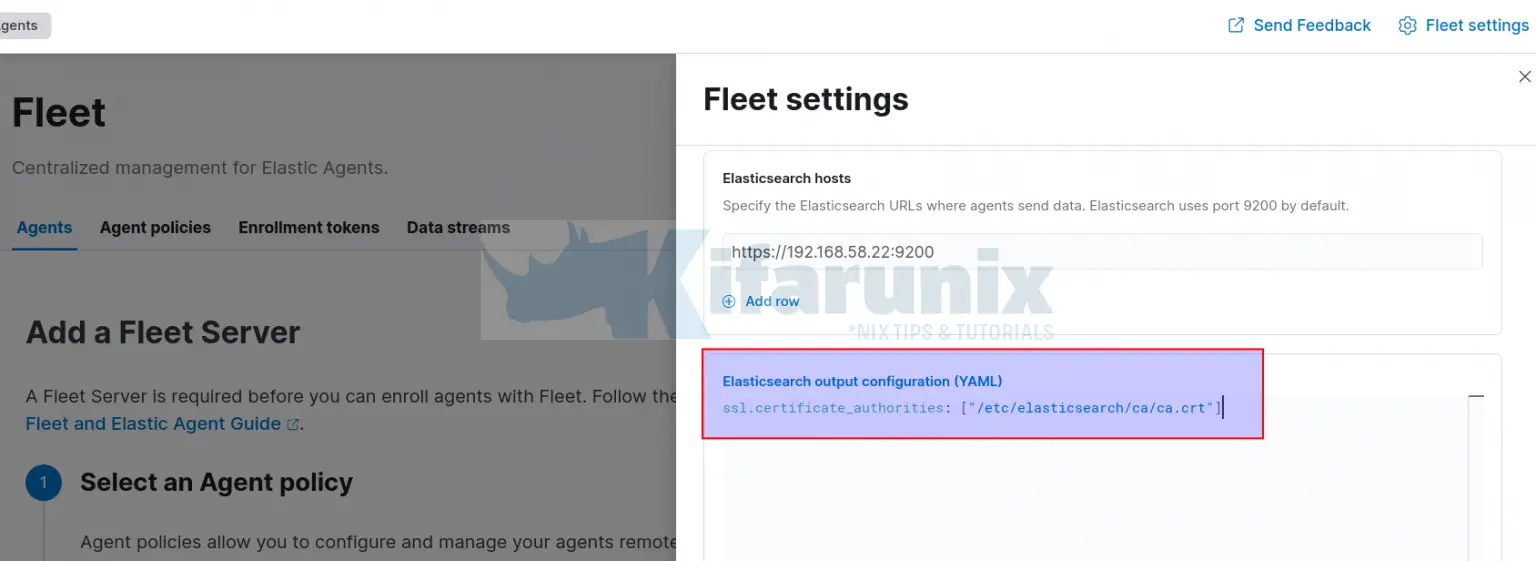
Task: Open Send Feedback link text
Action: tap(1312, 25)
